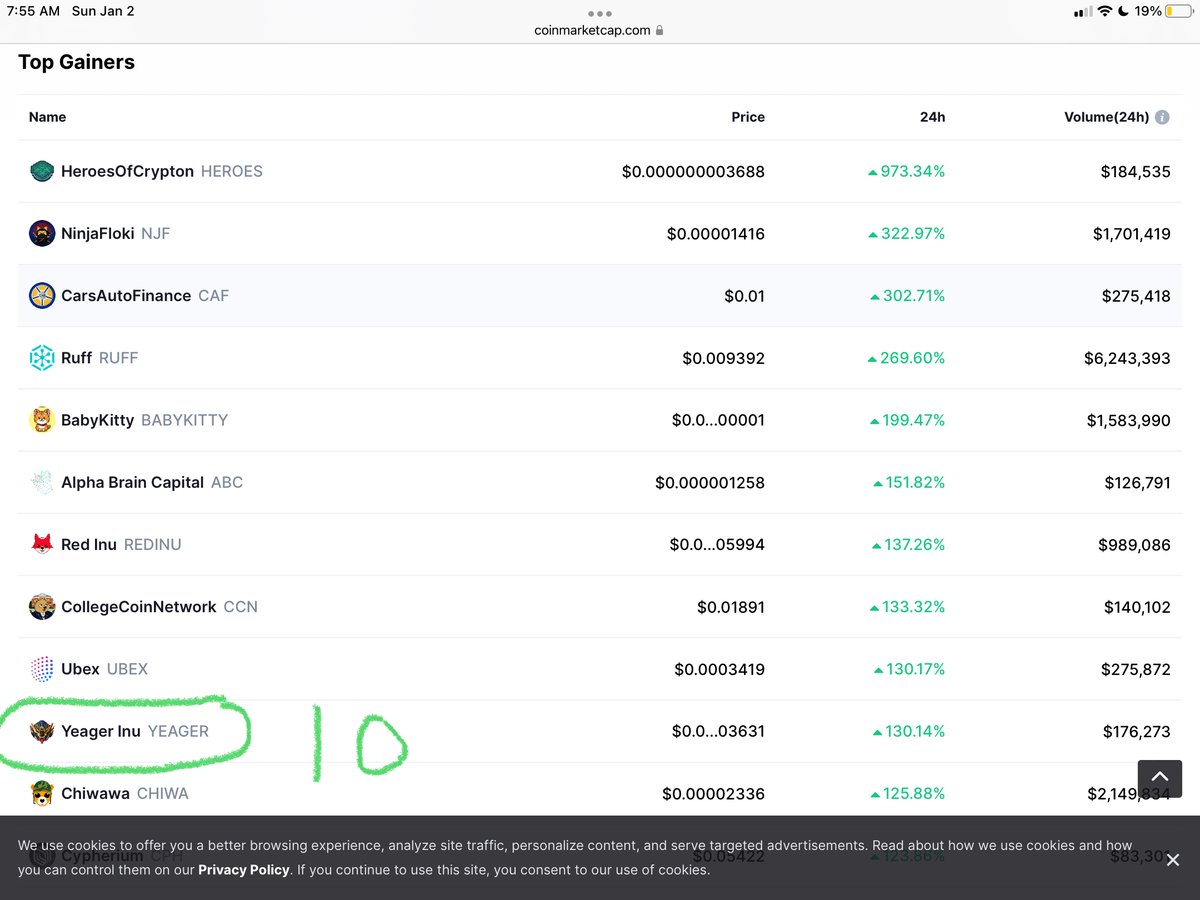This screenshot has height=900, width=1200.
Task: Select the 130.14% gain value
Action: (x=909, y=731)
